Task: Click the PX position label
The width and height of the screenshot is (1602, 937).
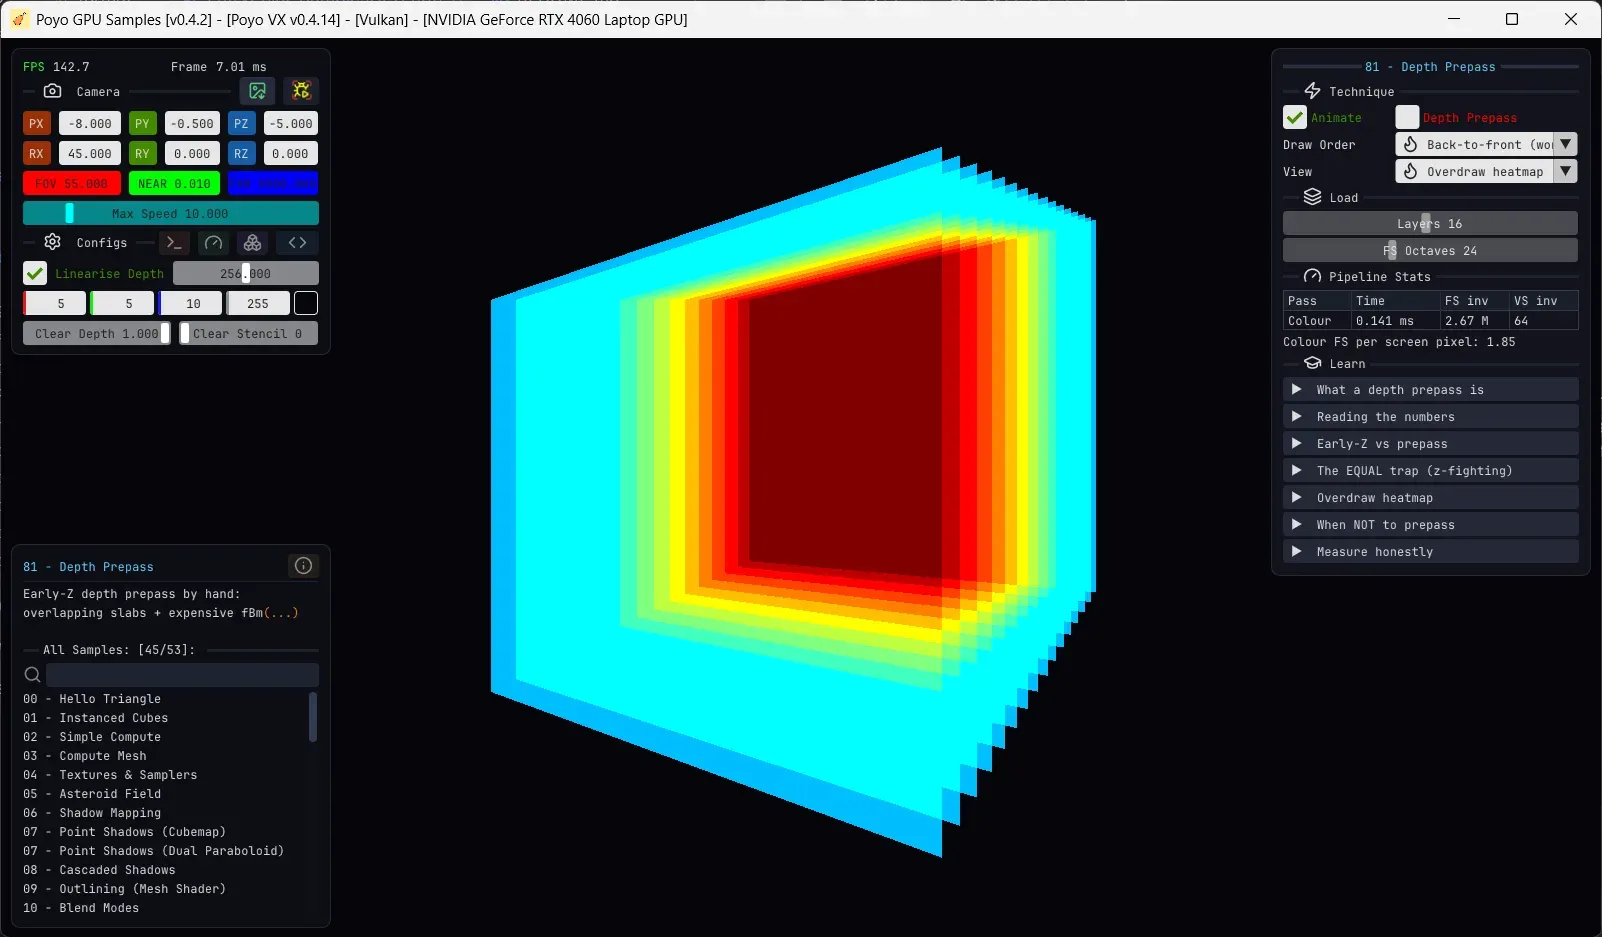Action: click(x=37, y=124)
